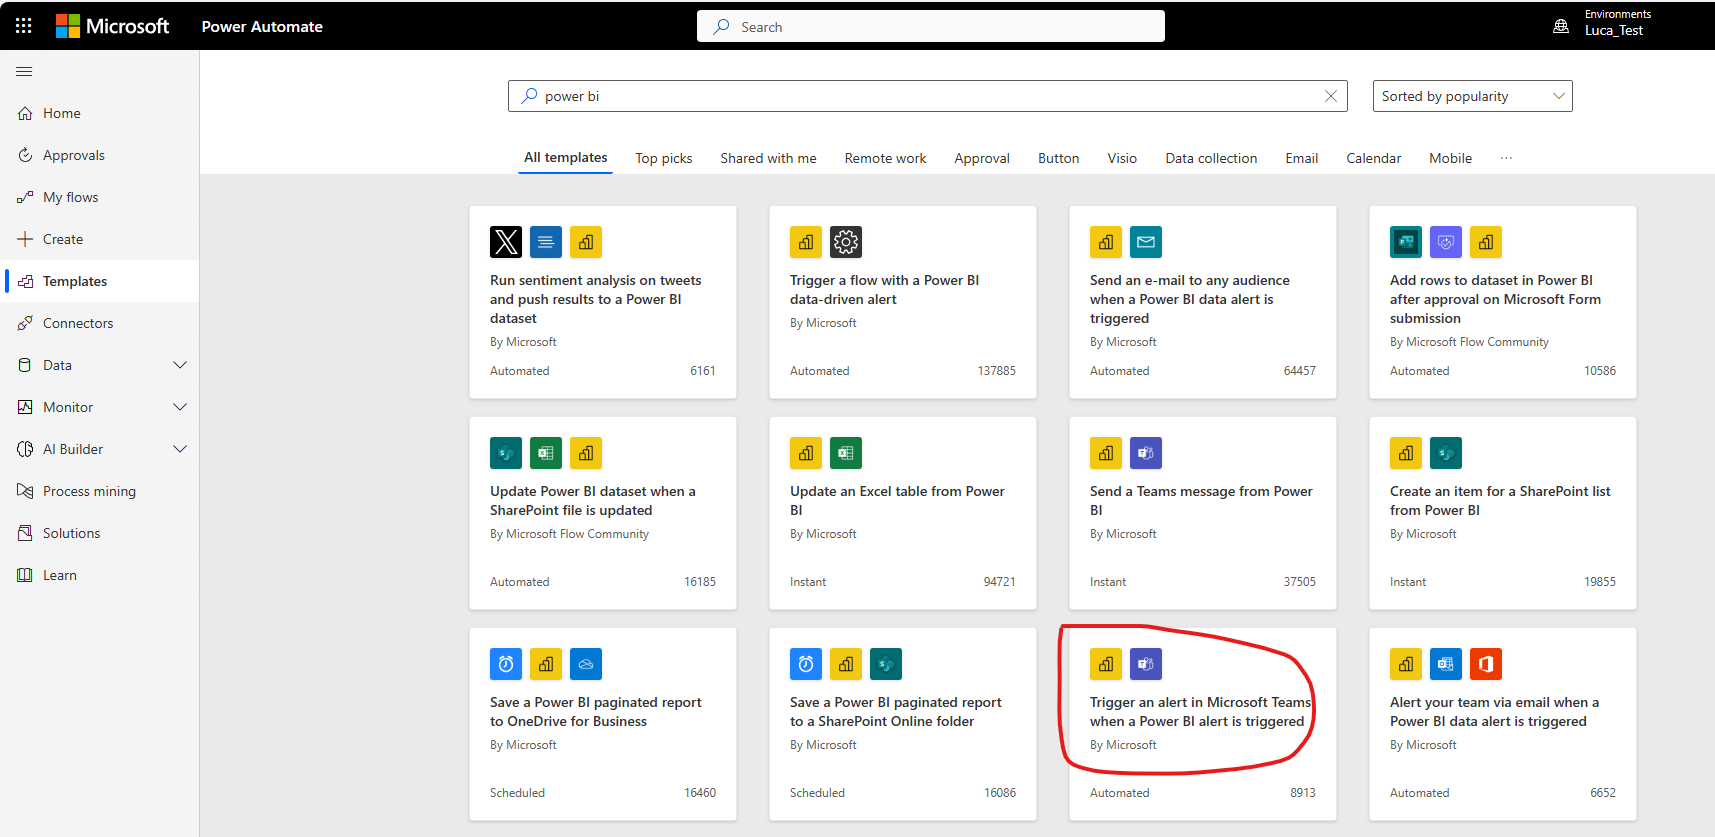Open Approvals from the sidebar icon

25,155
